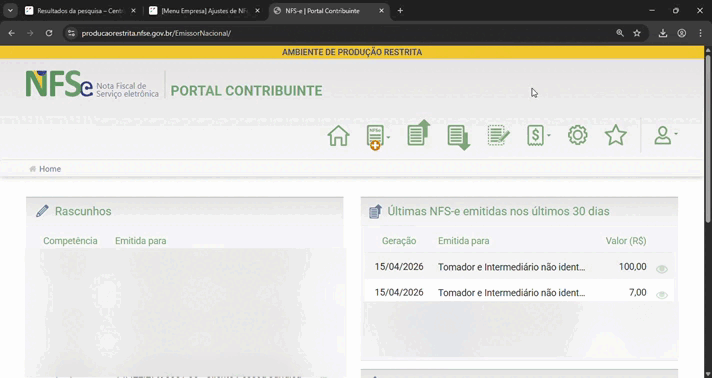Image resolution: width=712 pixels, height=378 pixels.
Task: Click Emitida para header in Últimas NFS-e
Action: pos(464,241)
